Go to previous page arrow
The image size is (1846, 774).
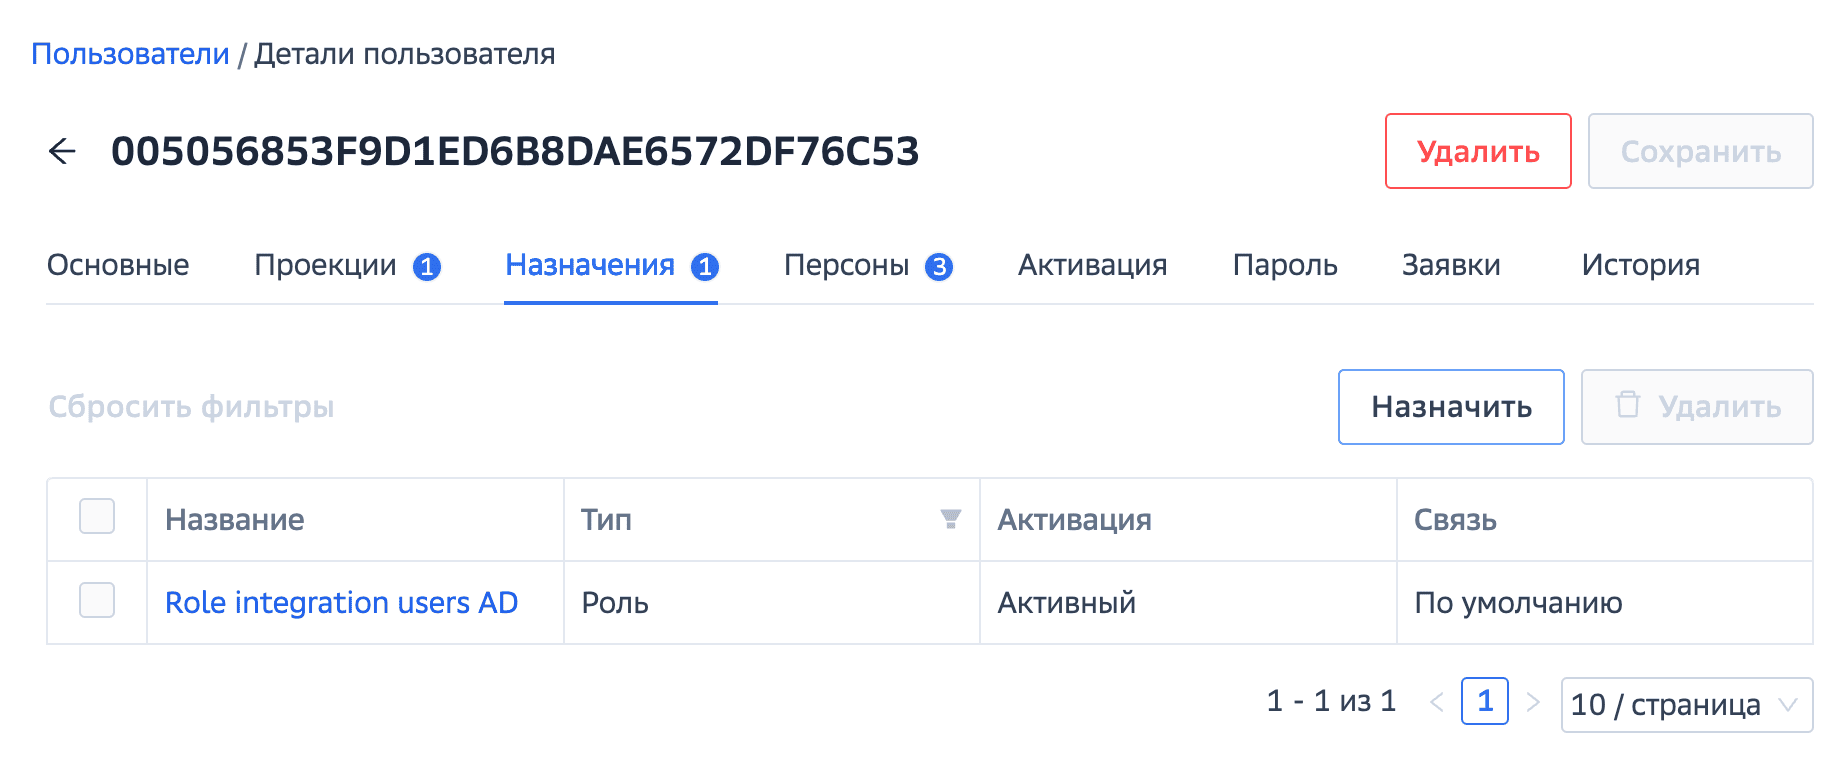pyautogui.click(x=1437, y=703)
